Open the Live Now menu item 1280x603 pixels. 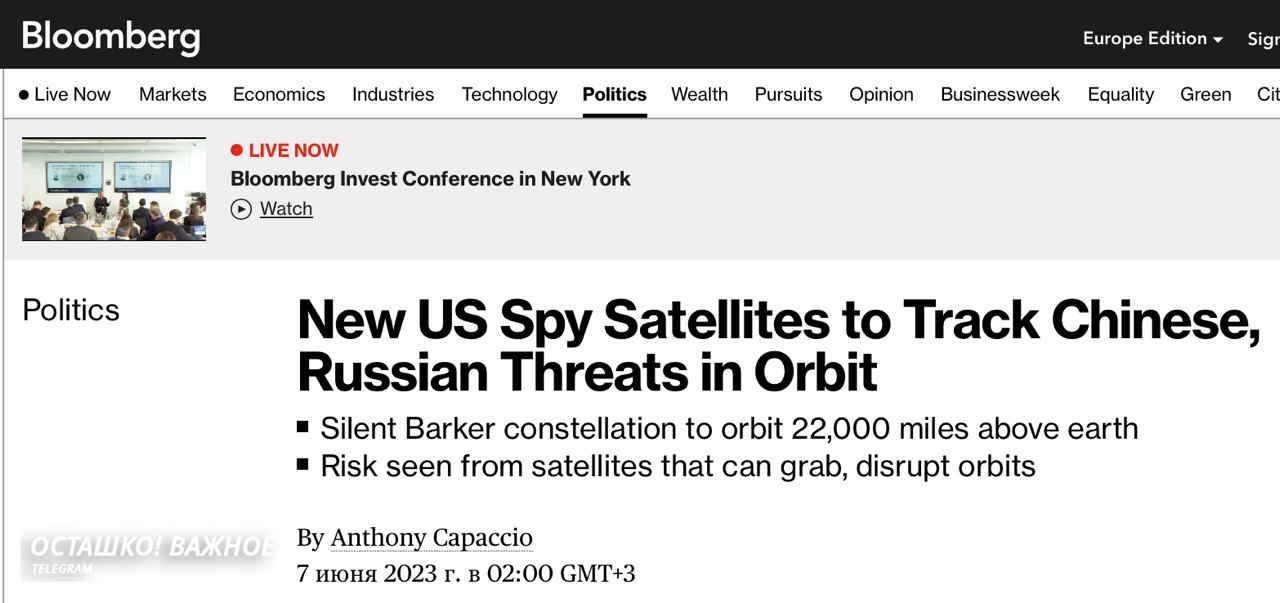tap(65, 94)
